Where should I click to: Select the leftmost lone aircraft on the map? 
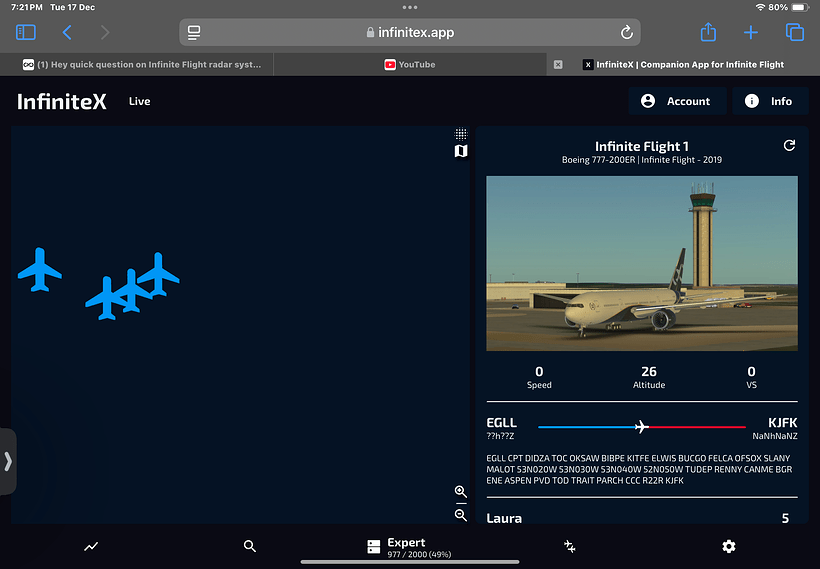40,269
